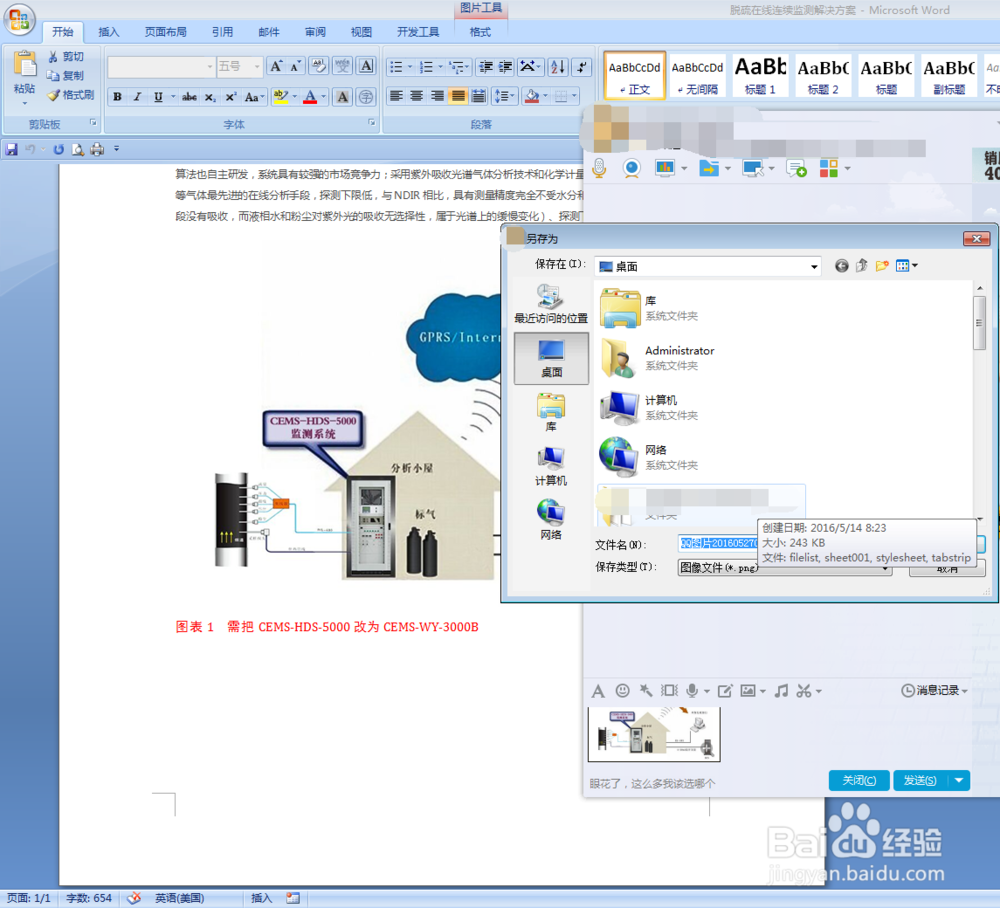Click the Increase Indent icon
This screenshot has width=1000, height=908.
[506, 67]
